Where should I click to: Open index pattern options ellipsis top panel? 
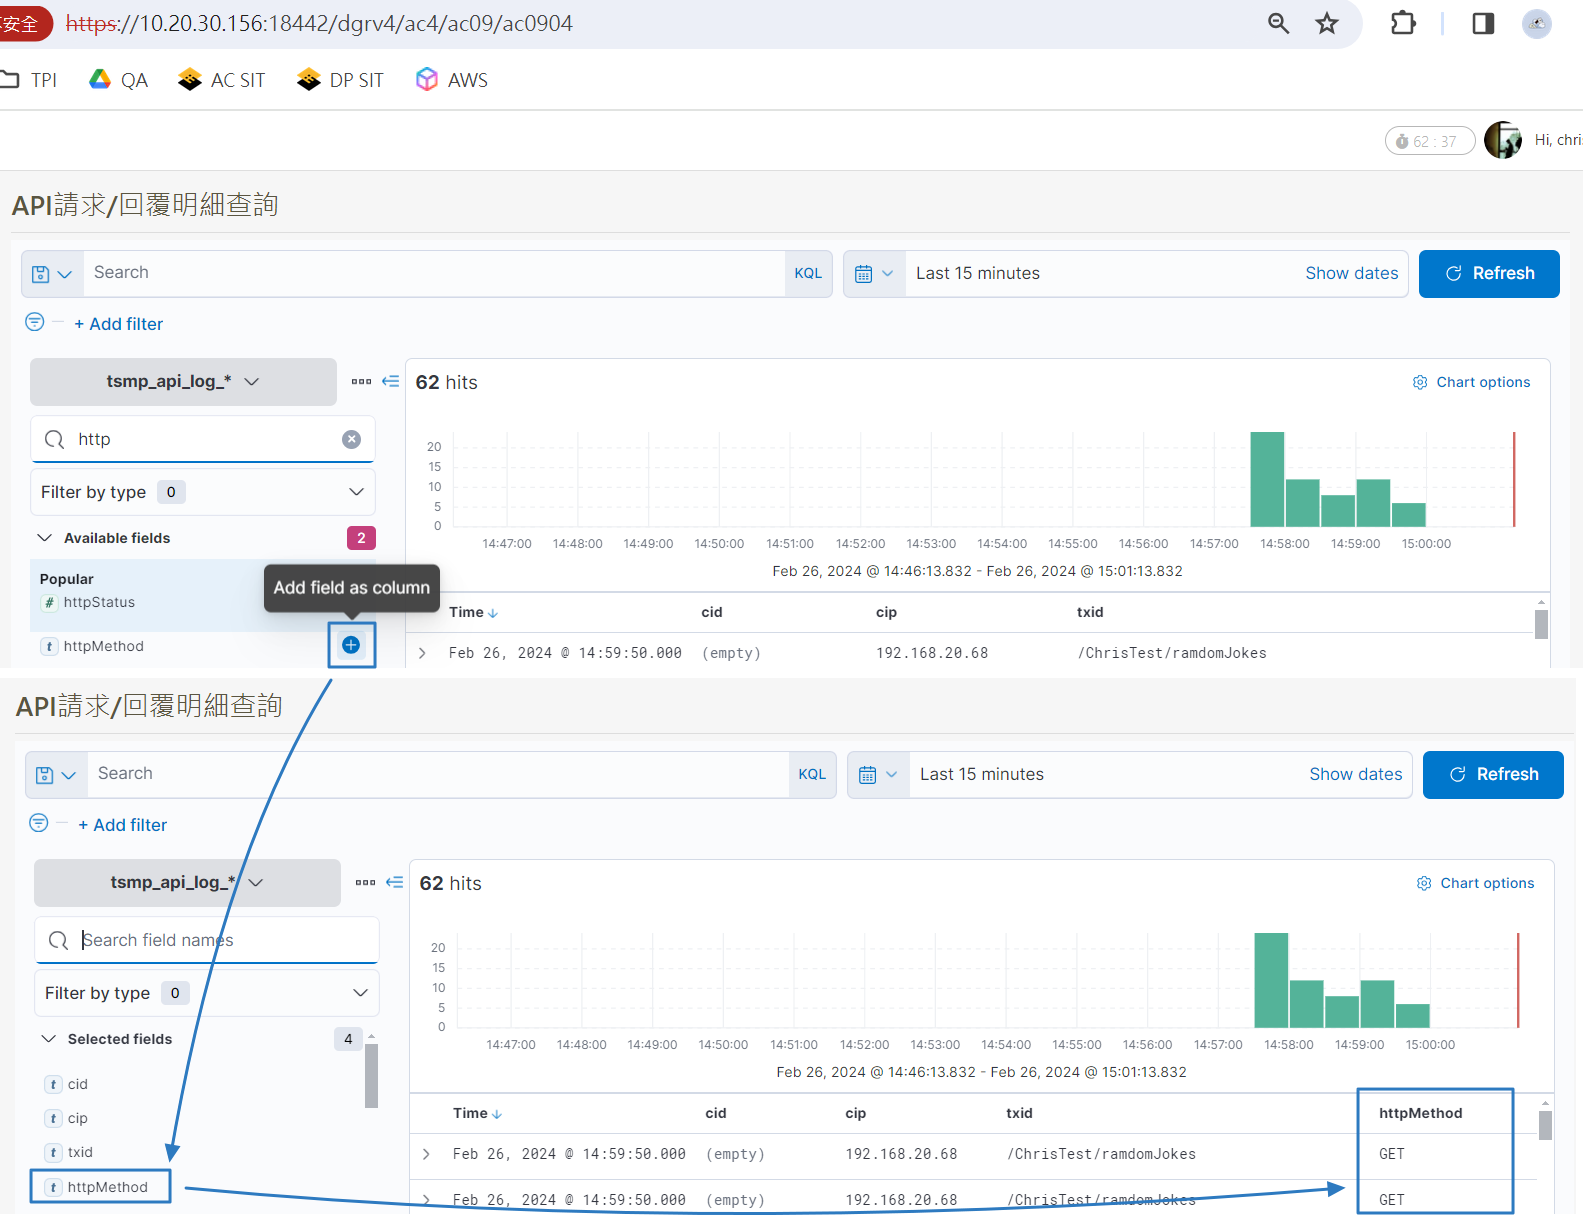361,382
